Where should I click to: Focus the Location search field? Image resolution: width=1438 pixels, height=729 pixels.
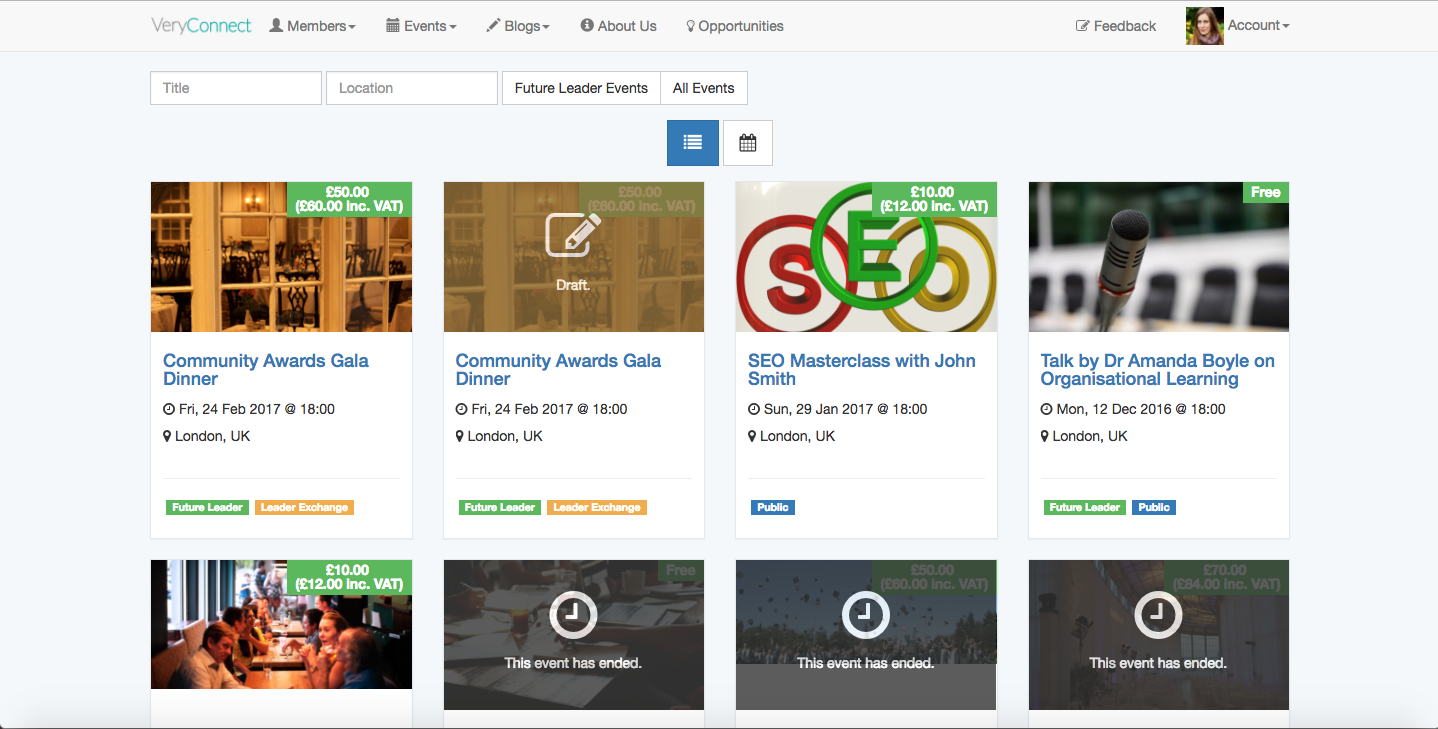pyautogui.click(x=412, y=88)
